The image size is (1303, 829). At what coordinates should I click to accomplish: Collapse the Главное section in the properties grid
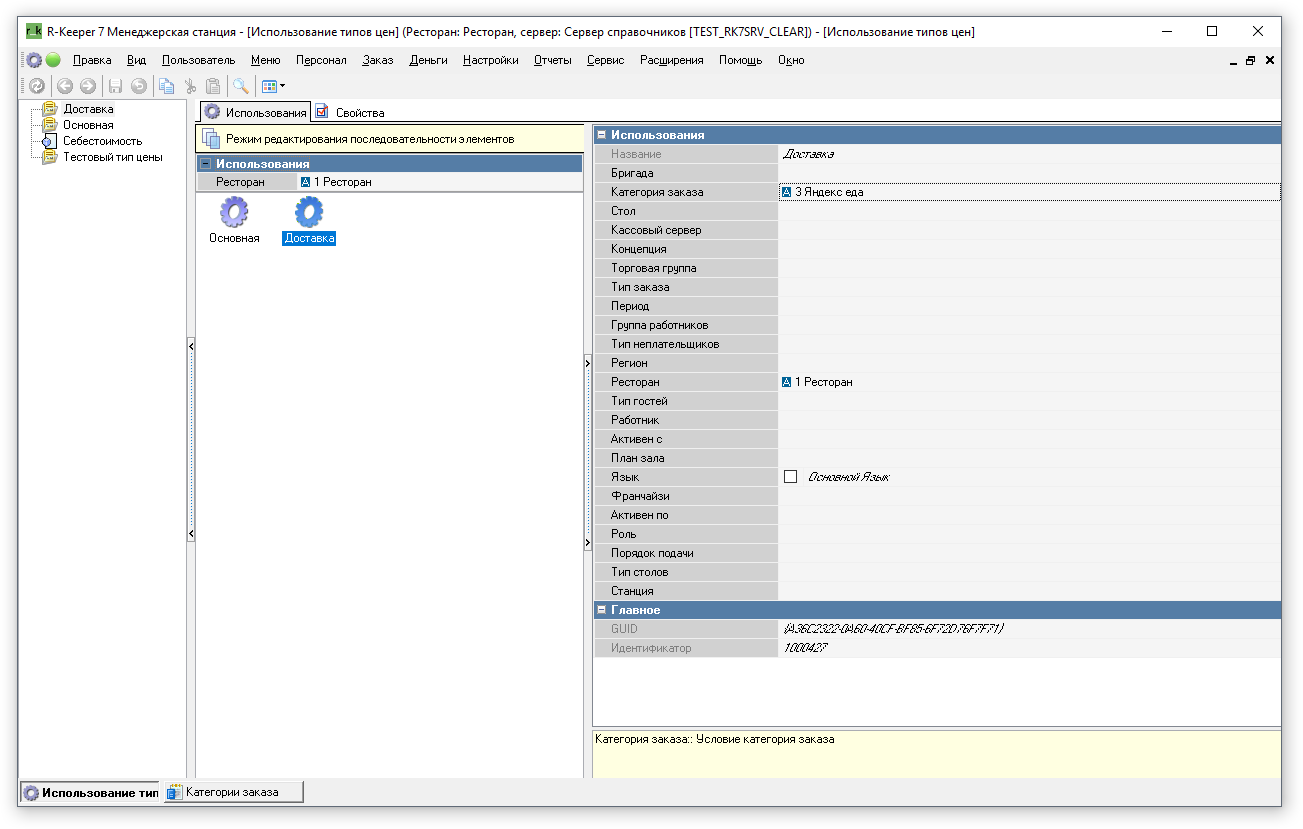click(x=601, y=610)
